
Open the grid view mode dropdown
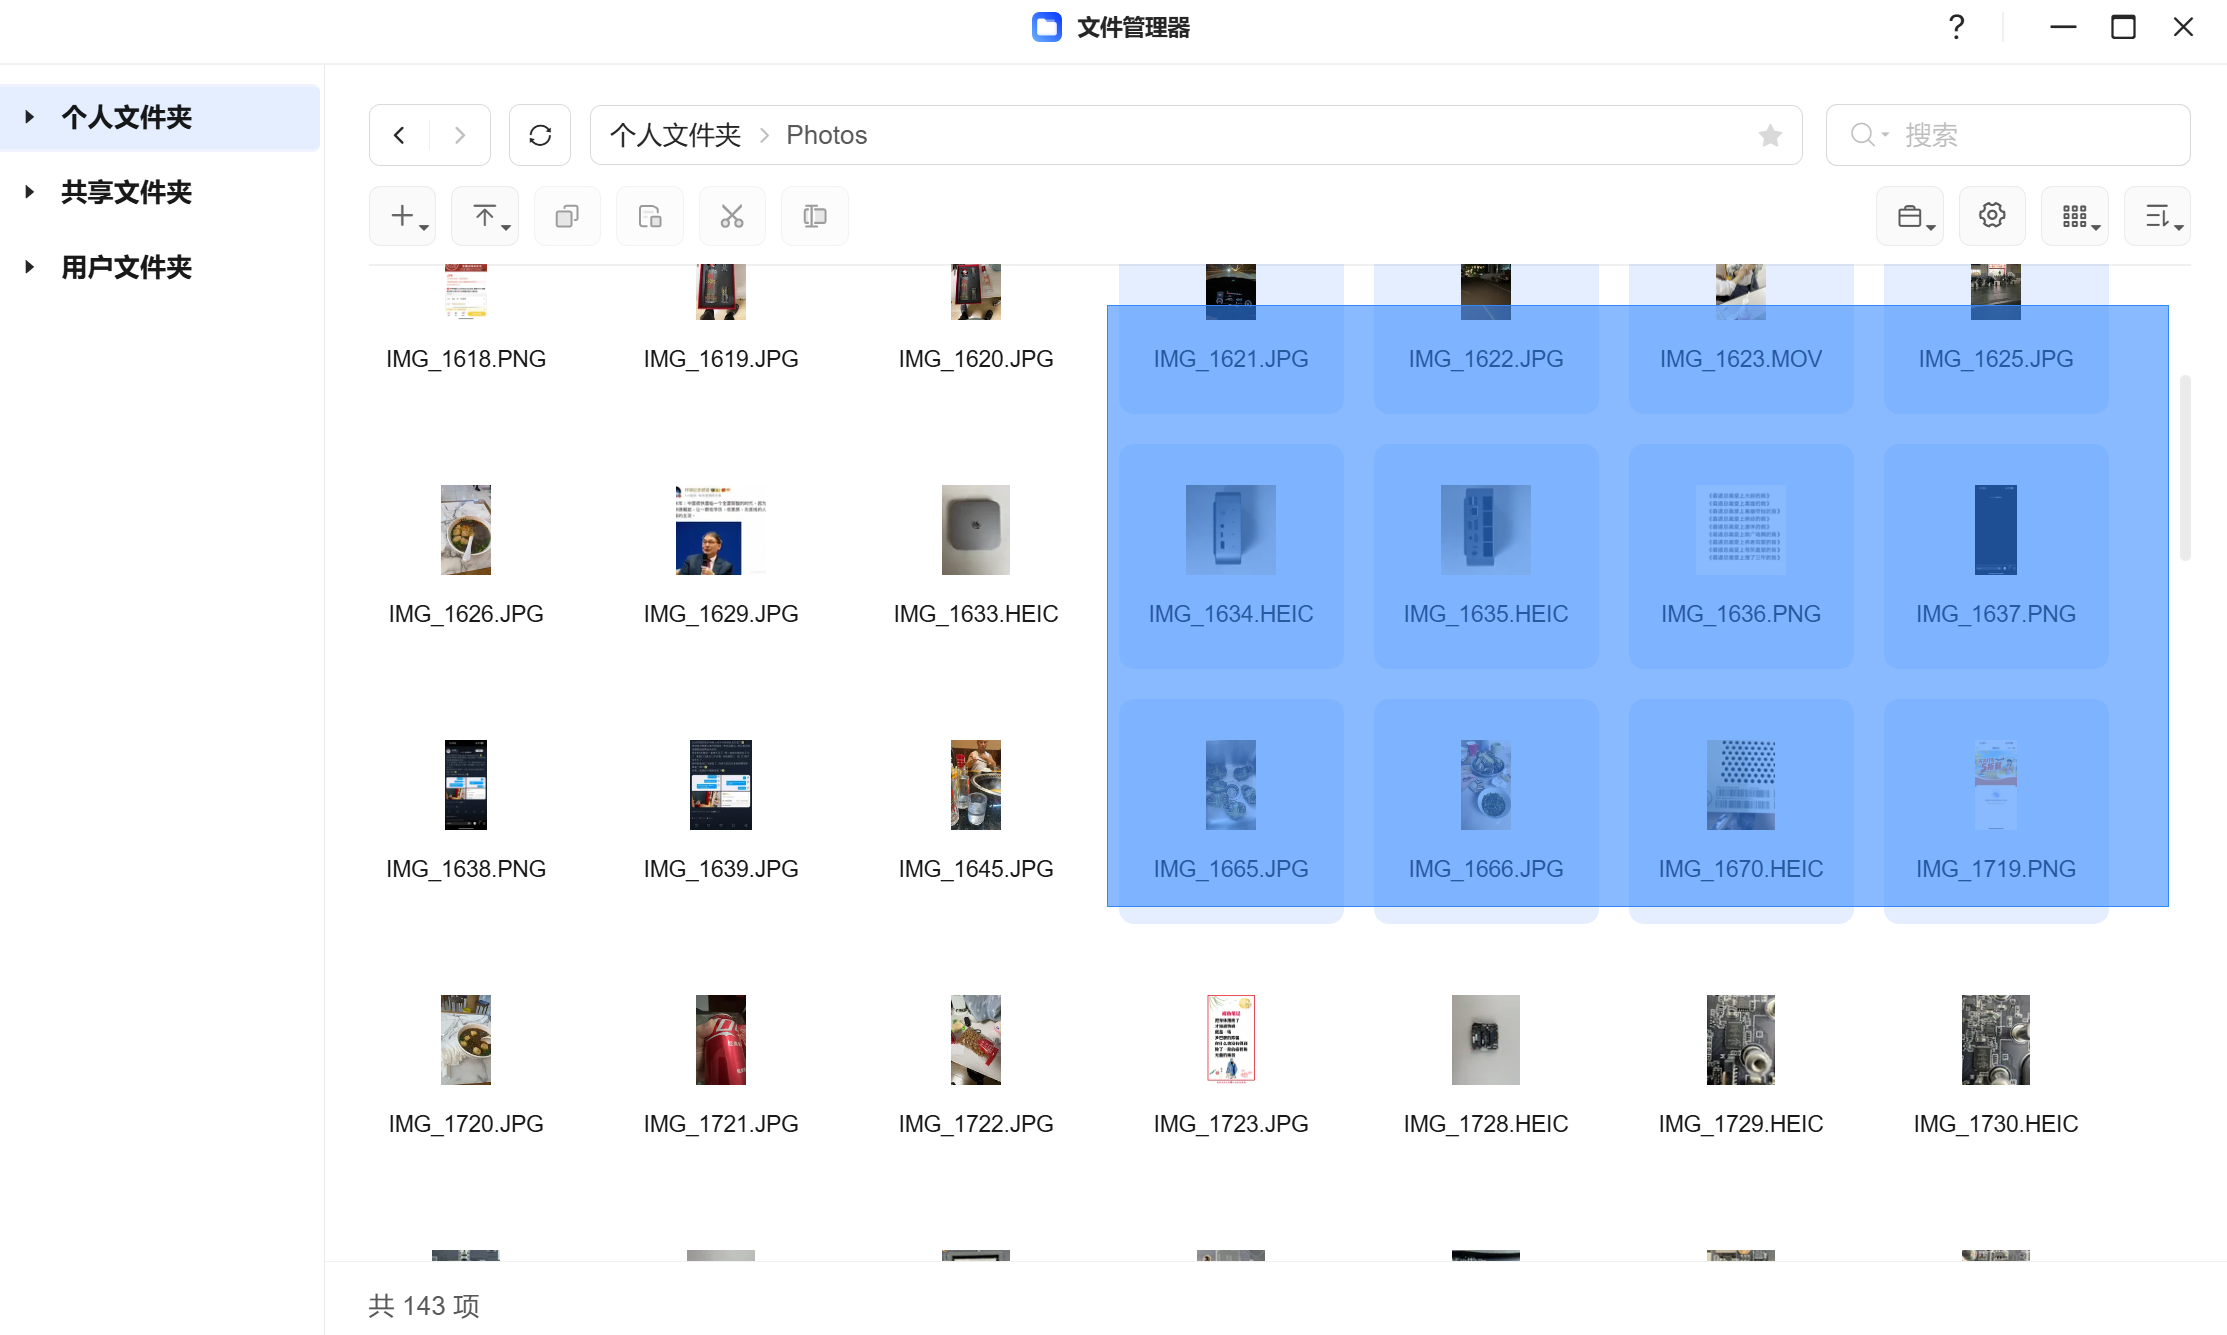[2075, 216]
